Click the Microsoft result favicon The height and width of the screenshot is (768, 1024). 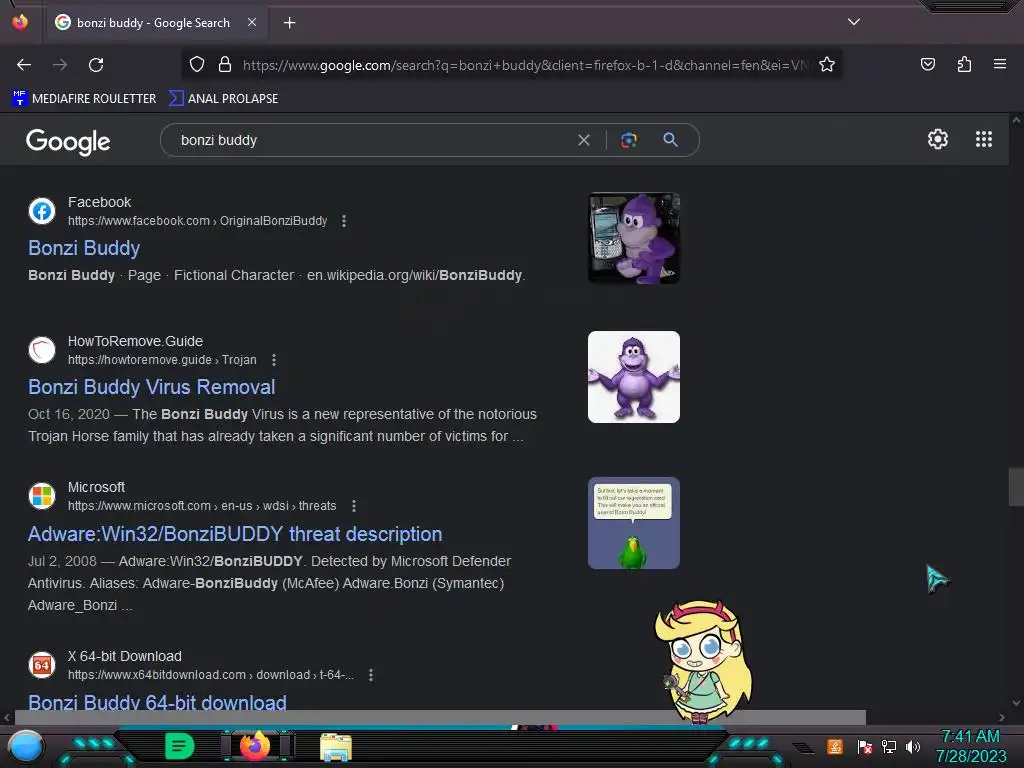[x=42, y=496]
